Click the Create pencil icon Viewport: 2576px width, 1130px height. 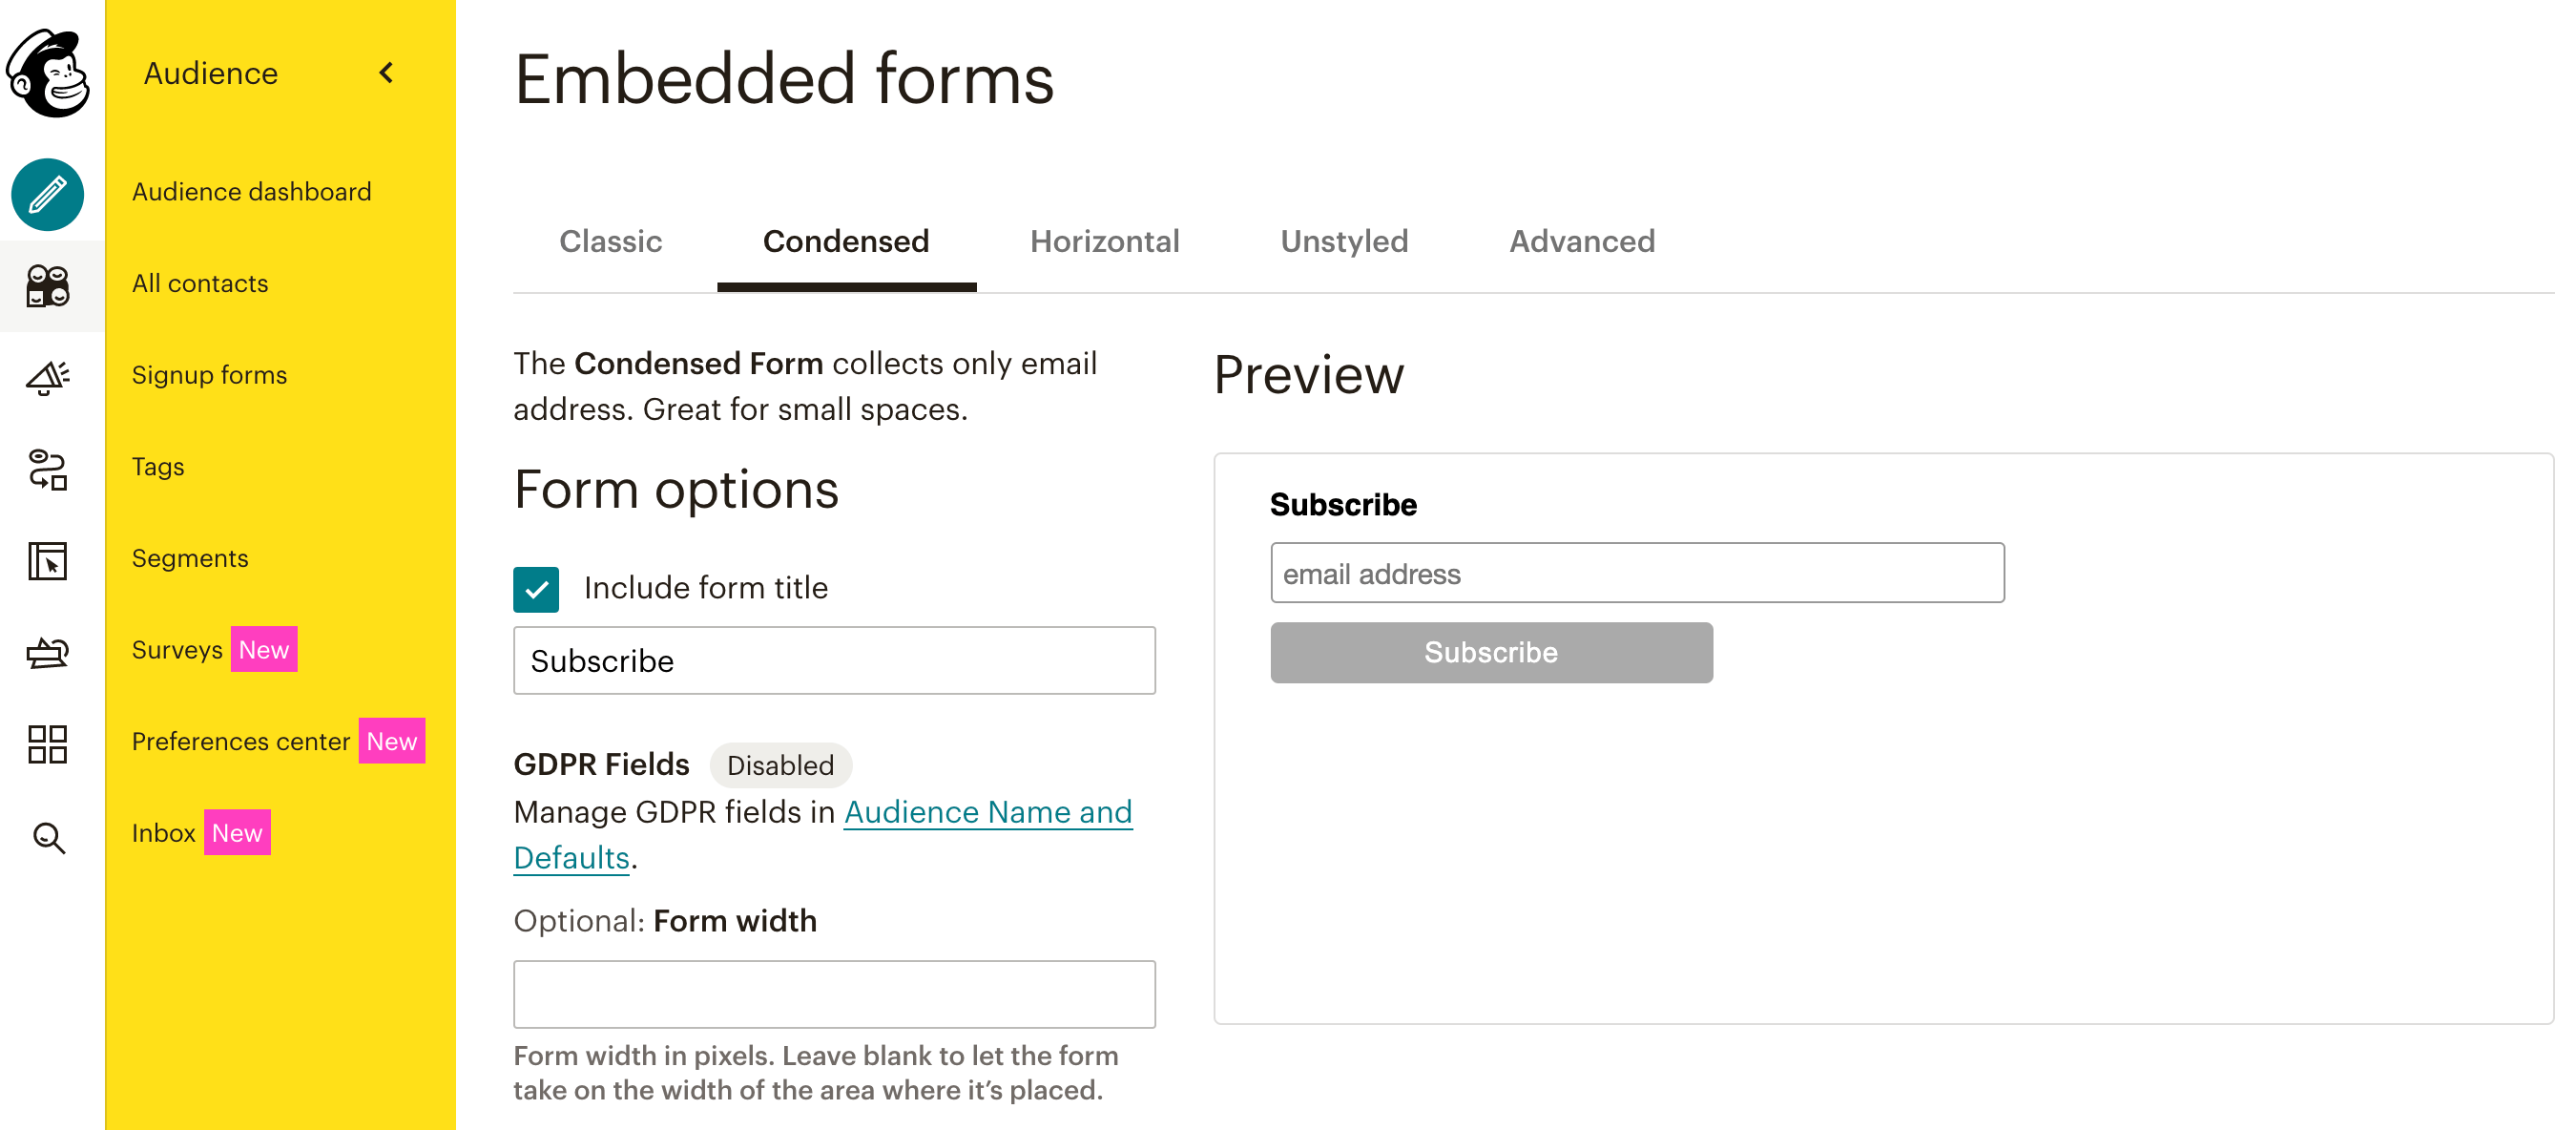click(48, 194)
